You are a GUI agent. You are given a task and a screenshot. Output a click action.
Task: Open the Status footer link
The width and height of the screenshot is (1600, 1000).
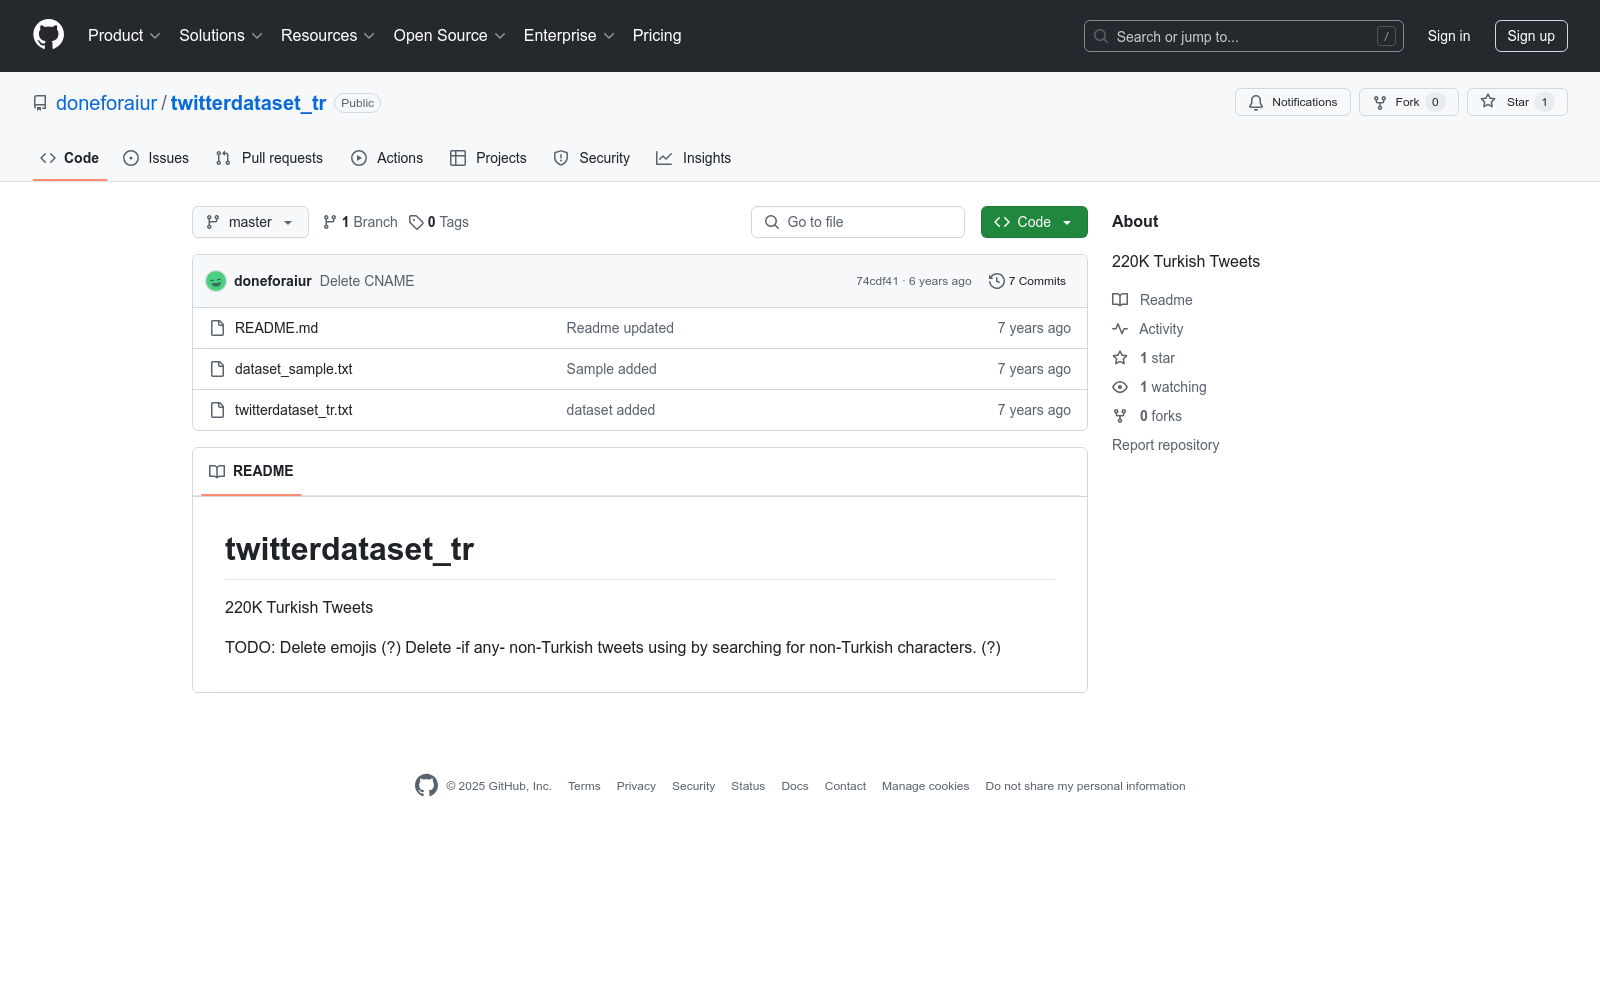pos(748,786)
